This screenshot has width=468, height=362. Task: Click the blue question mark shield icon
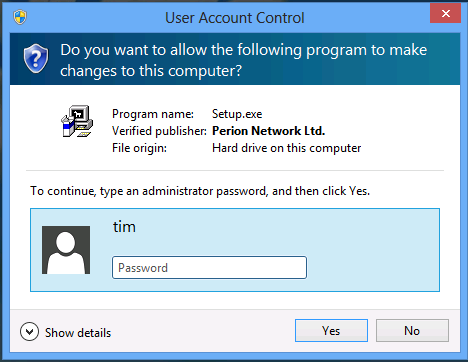[36, 59]
